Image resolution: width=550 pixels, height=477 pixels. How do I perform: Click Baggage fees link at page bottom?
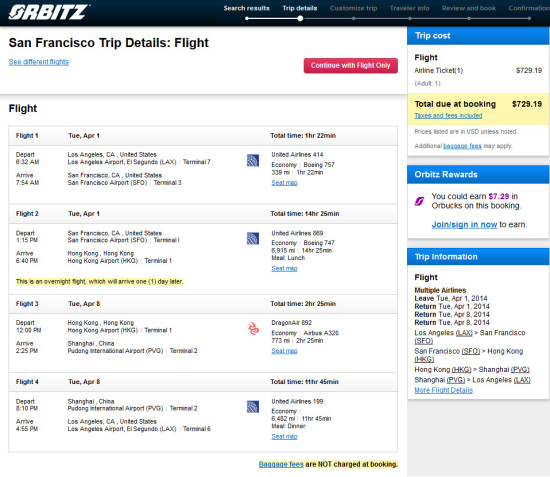point(281,464)
